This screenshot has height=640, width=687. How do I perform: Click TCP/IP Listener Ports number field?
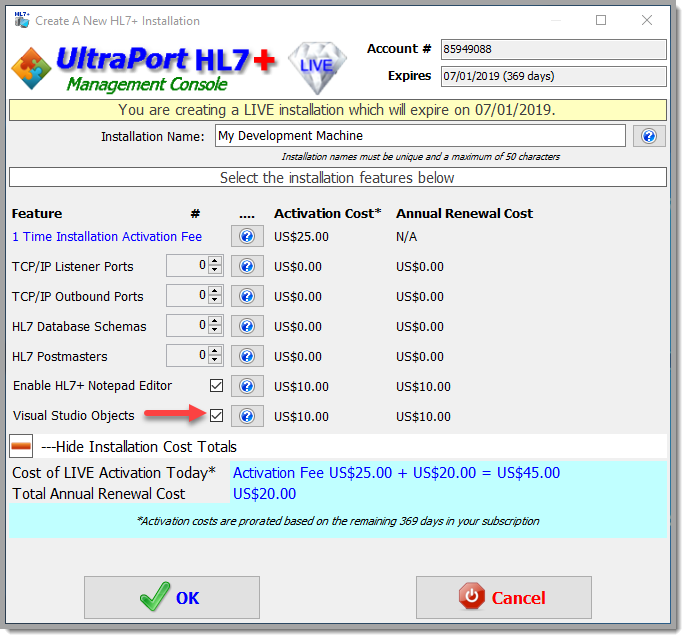pos(188,266)
